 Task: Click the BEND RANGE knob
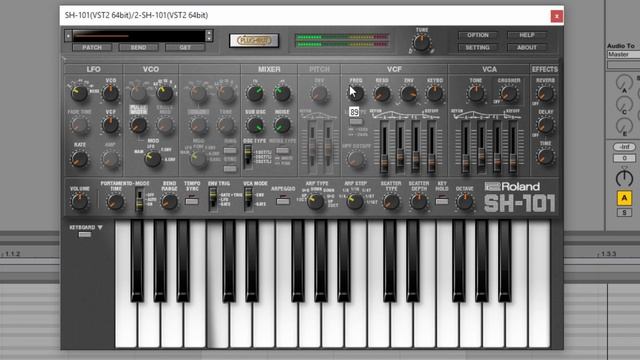point(169,202)
